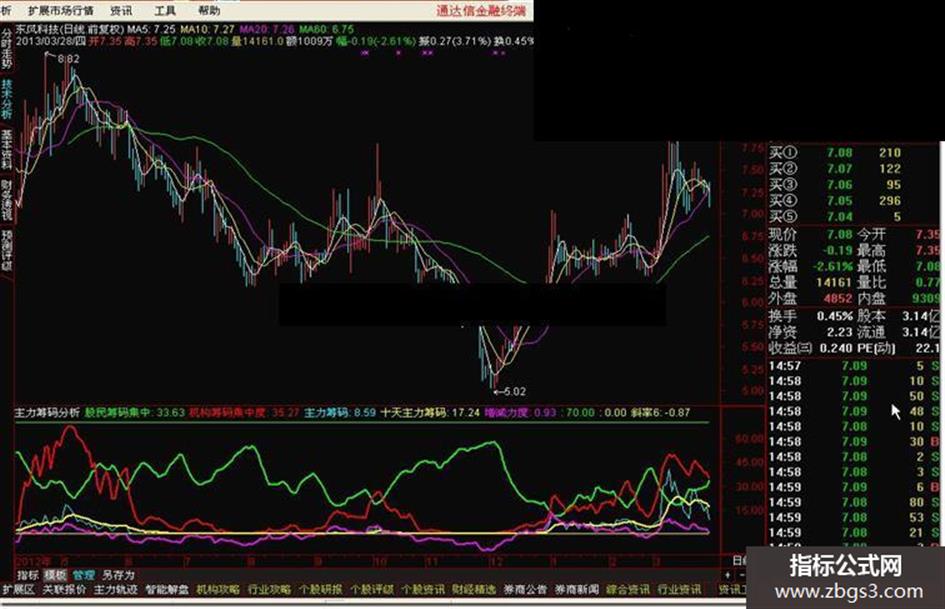Switch to the 分时走势 sidebar tab

pos(7,48)
